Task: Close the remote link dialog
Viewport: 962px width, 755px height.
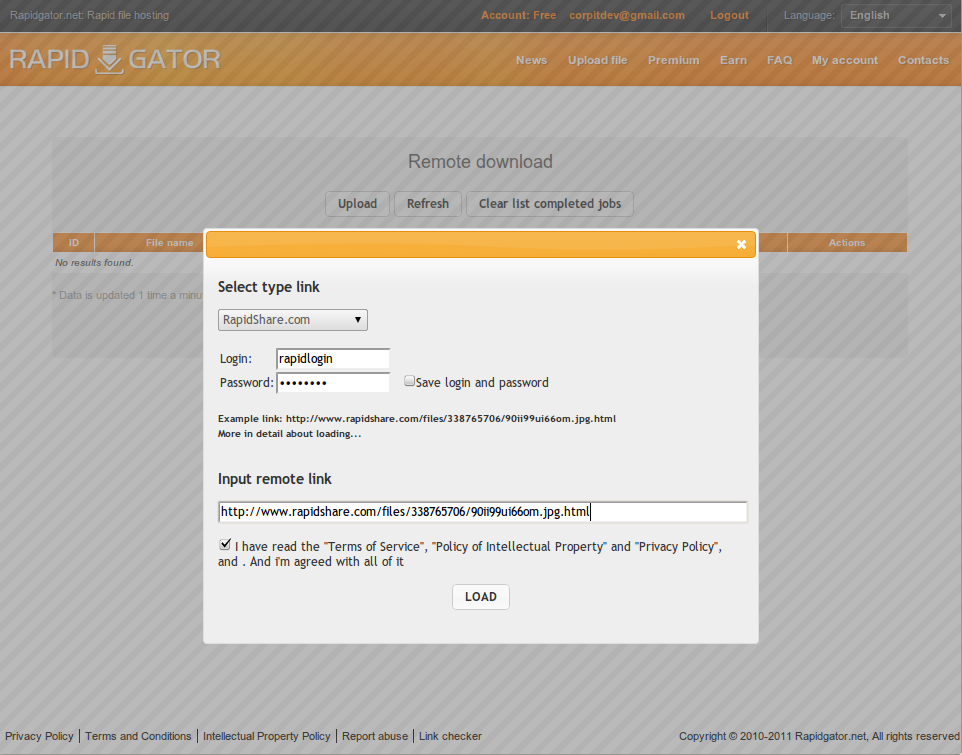Action: tap(741, 245)
